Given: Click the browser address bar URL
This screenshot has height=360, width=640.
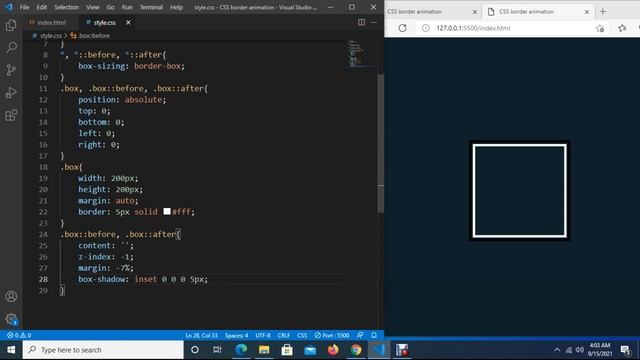Looking at the screenshot, I should (473, 28).
